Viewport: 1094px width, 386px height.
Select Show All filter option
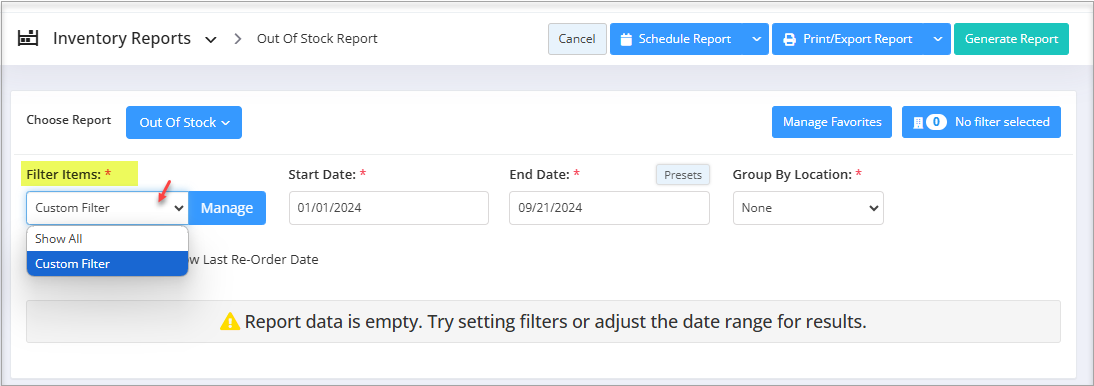107,239
